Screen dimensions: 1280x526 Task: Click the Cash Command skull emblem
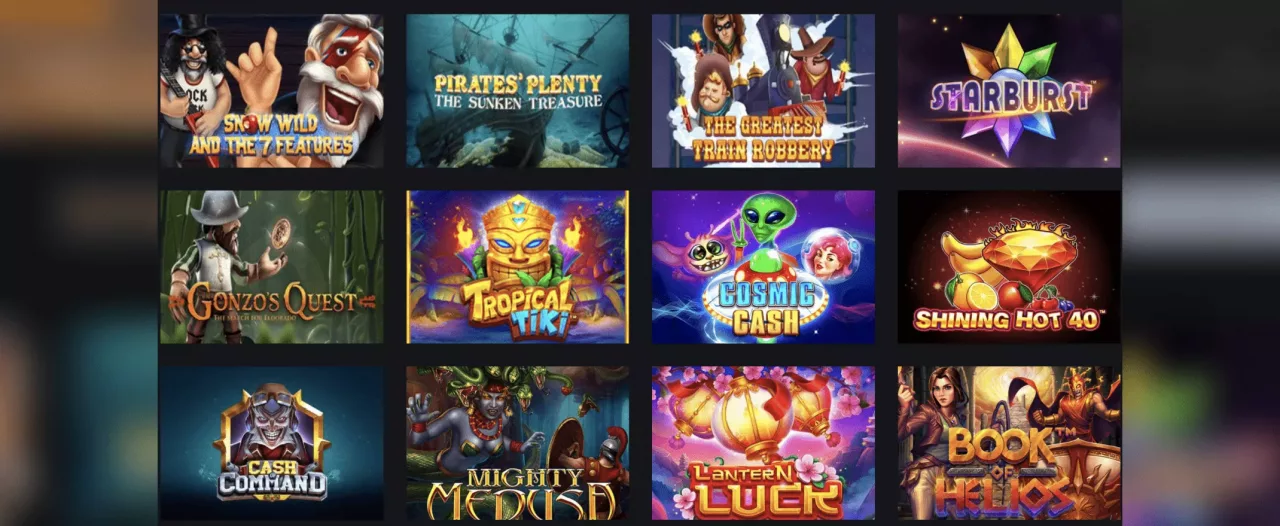pyautogui.click(x=271, y=428)
